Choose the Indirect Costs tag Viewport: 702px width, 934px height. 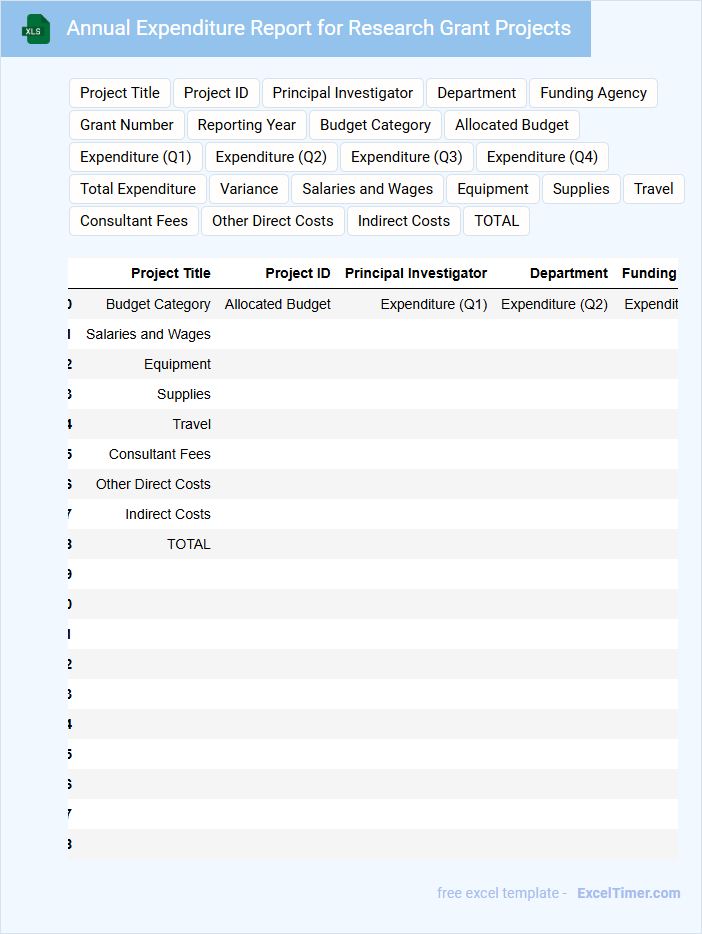point(404,222)
